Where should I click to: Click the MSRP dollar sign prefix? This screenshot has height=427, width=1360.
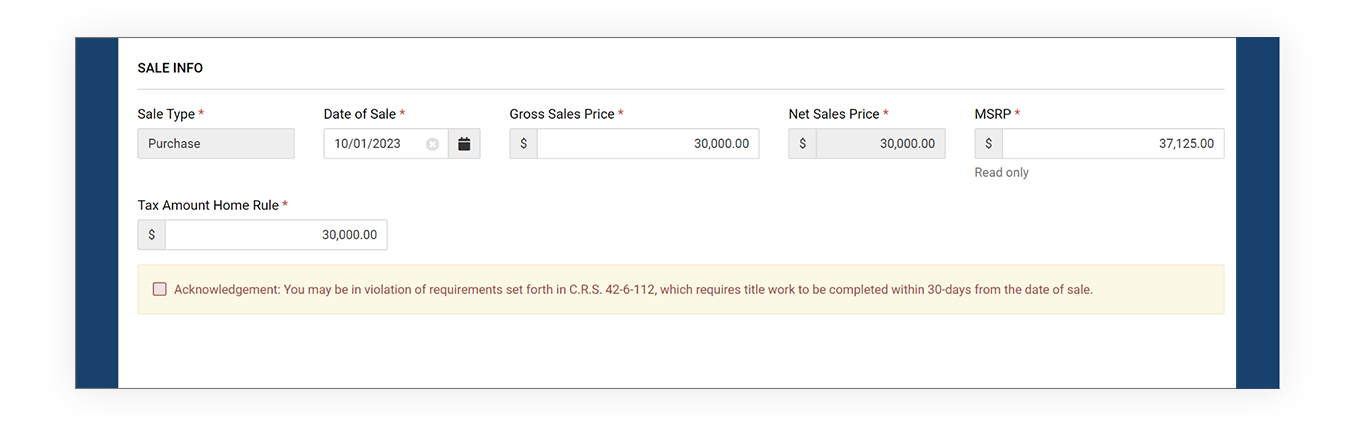tap(988, 144)
